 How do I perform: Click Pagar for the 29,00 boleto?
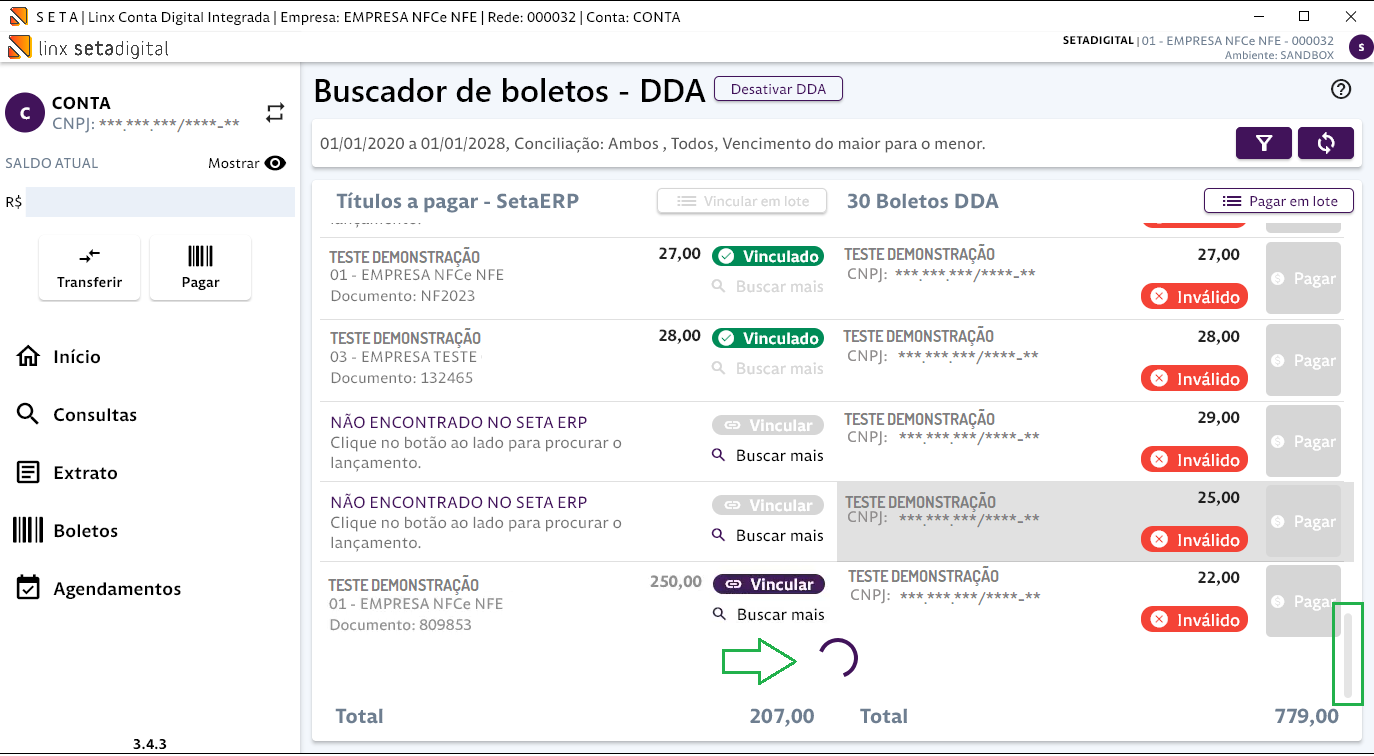click(x=1304, y=442)
